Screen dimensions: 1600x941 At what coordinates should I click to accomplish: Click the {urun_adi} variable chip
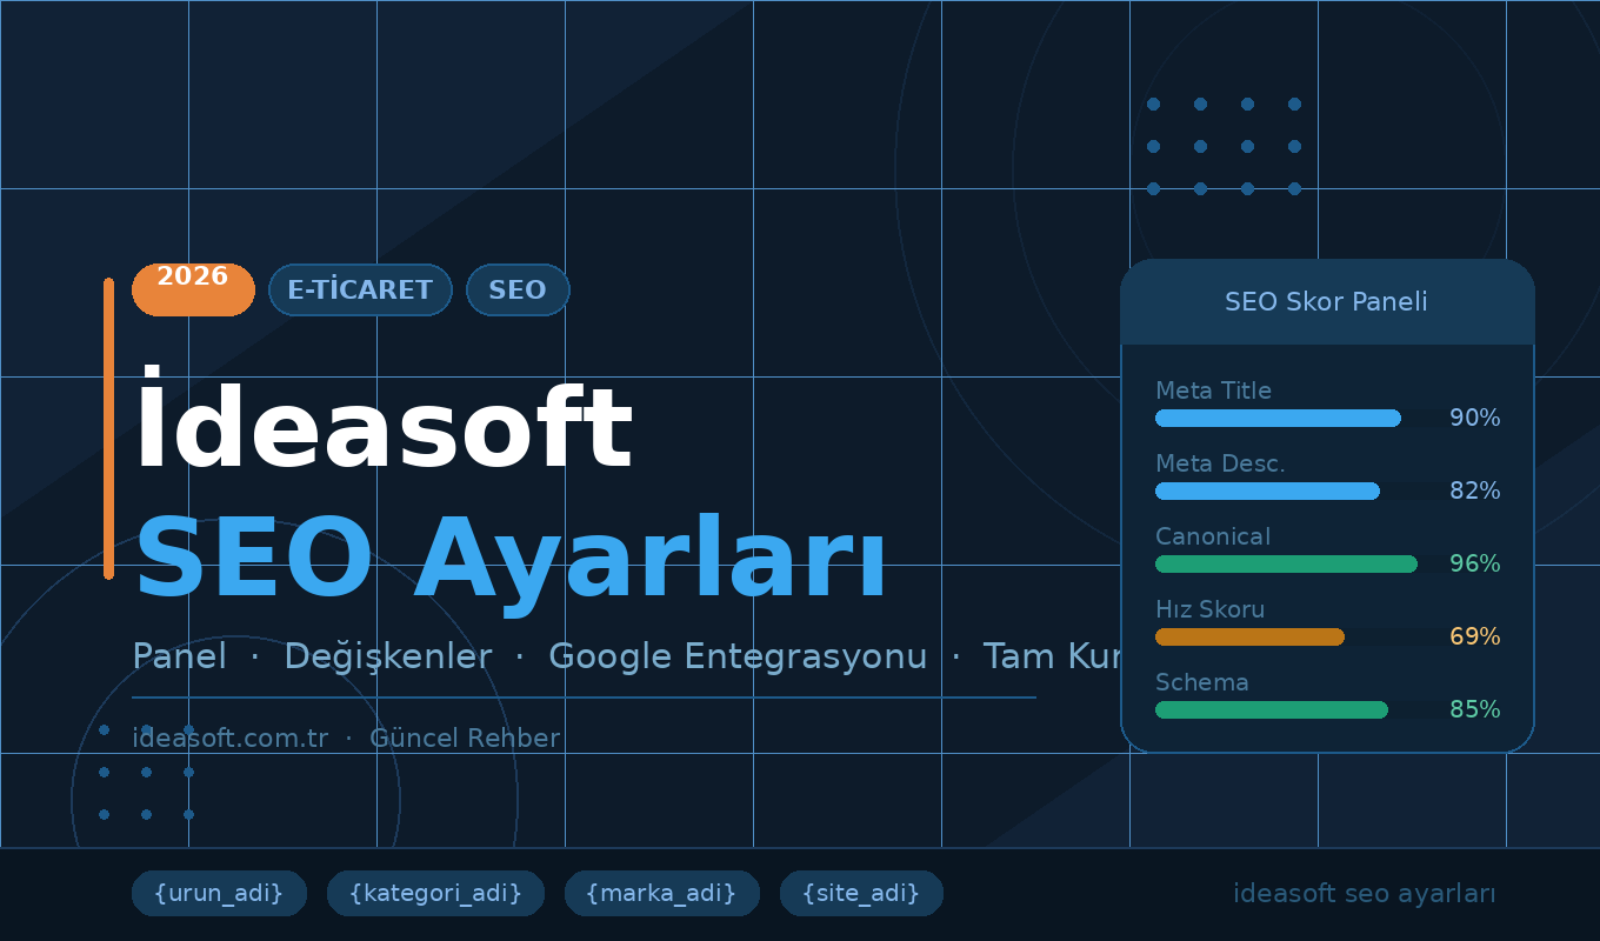pyautogui.click(x=219, y=893)
